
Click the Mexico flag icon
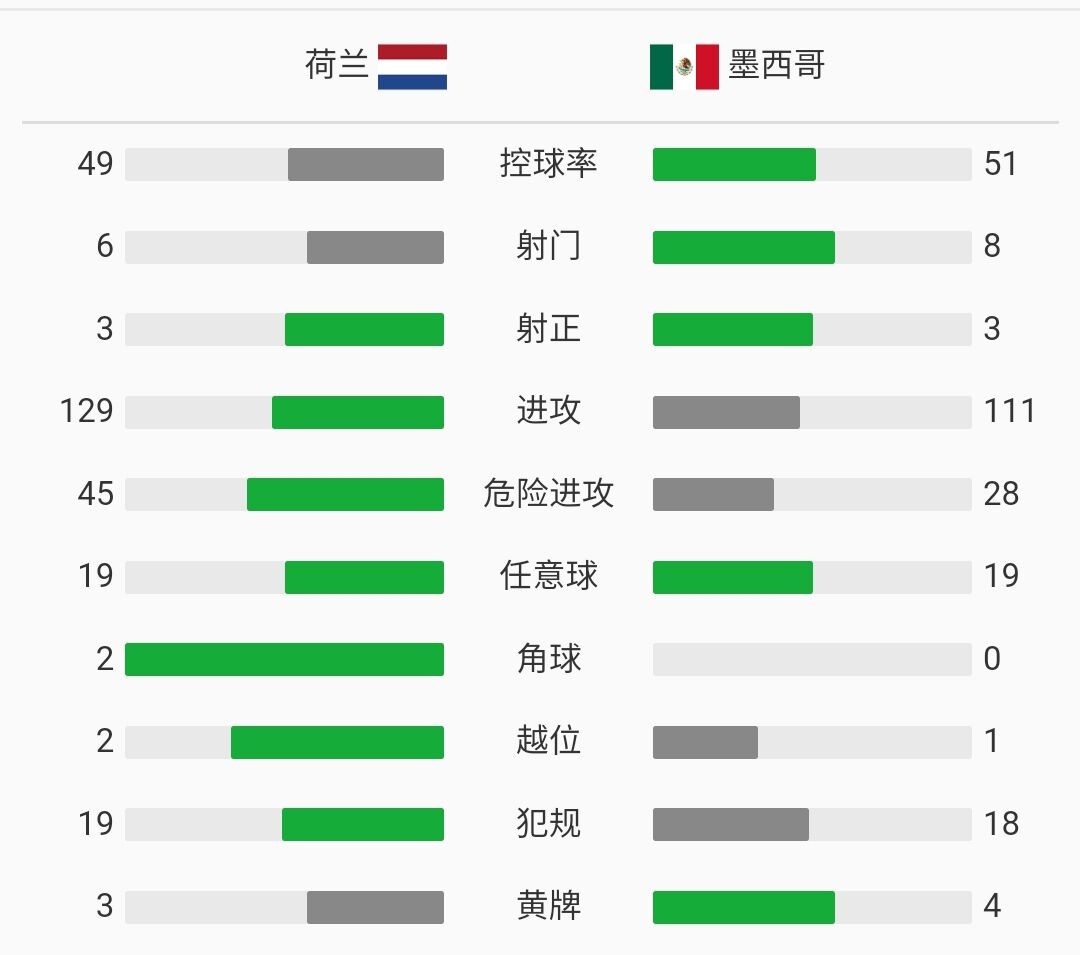(684, 67)
